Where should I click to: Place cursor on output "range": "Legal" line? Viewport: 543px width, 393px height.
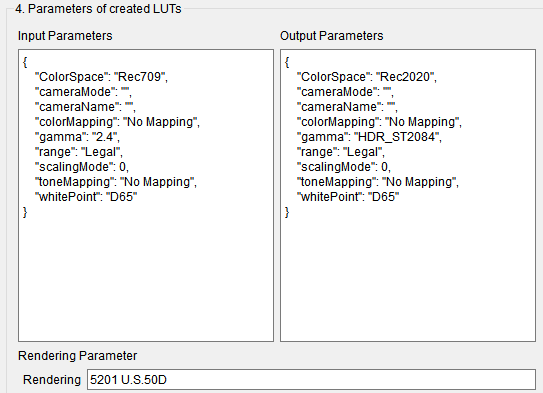click(x=341, y=152)
